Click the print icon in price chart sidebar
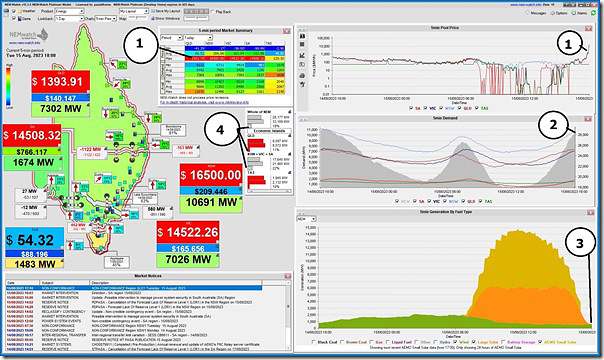Viewport: 604px width, 360px height. pos(302,75)
